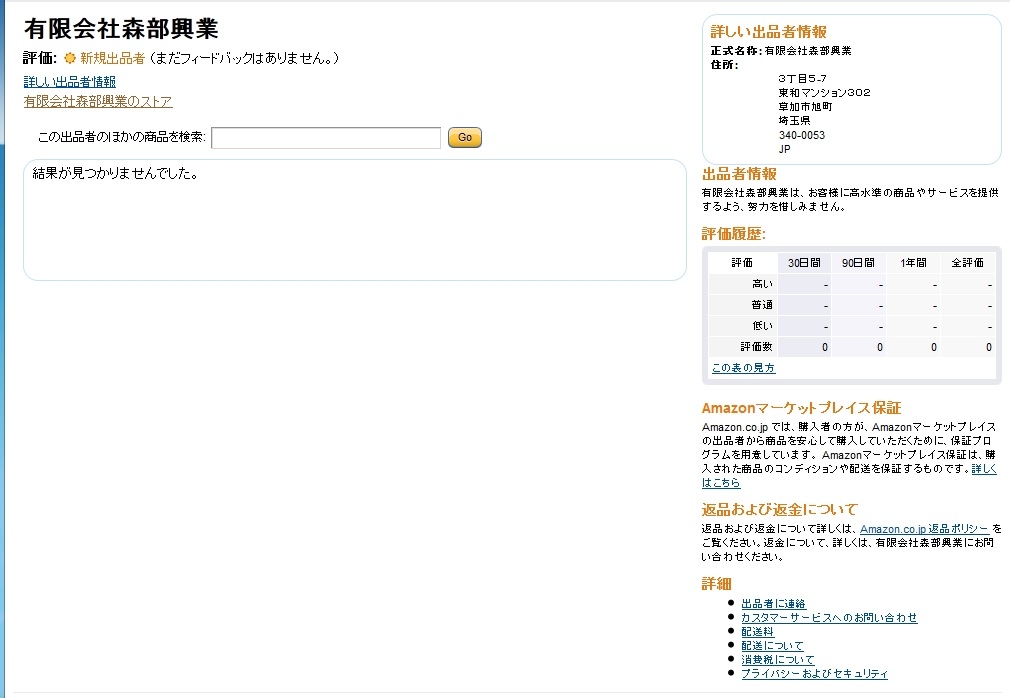Image resolution: width=1010 pixels, height=698 pixels.
Task: Open カスタマーサービスへのお問い合わせ link
Action: [x=829, y=618]
